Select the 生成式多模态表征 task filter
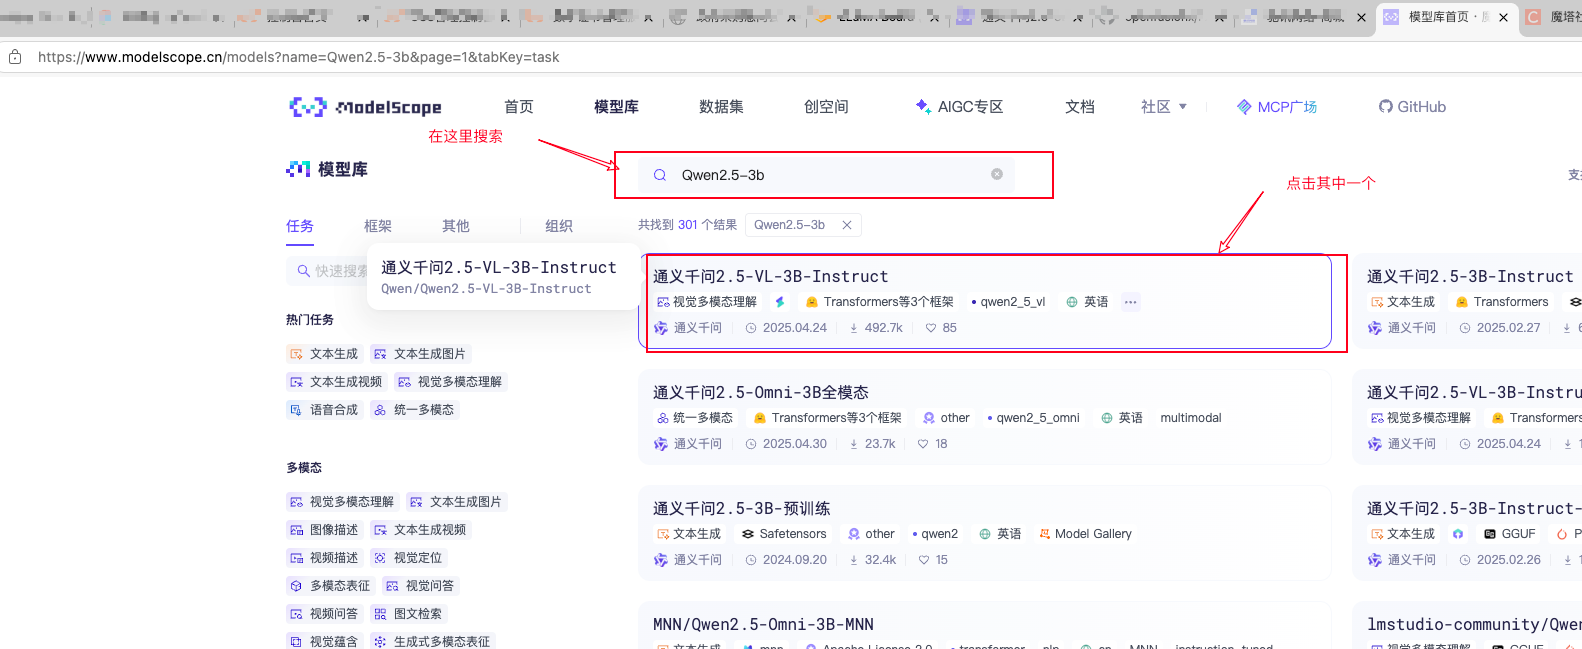The width and height of the screenshot is (1582, 649). 433,642
